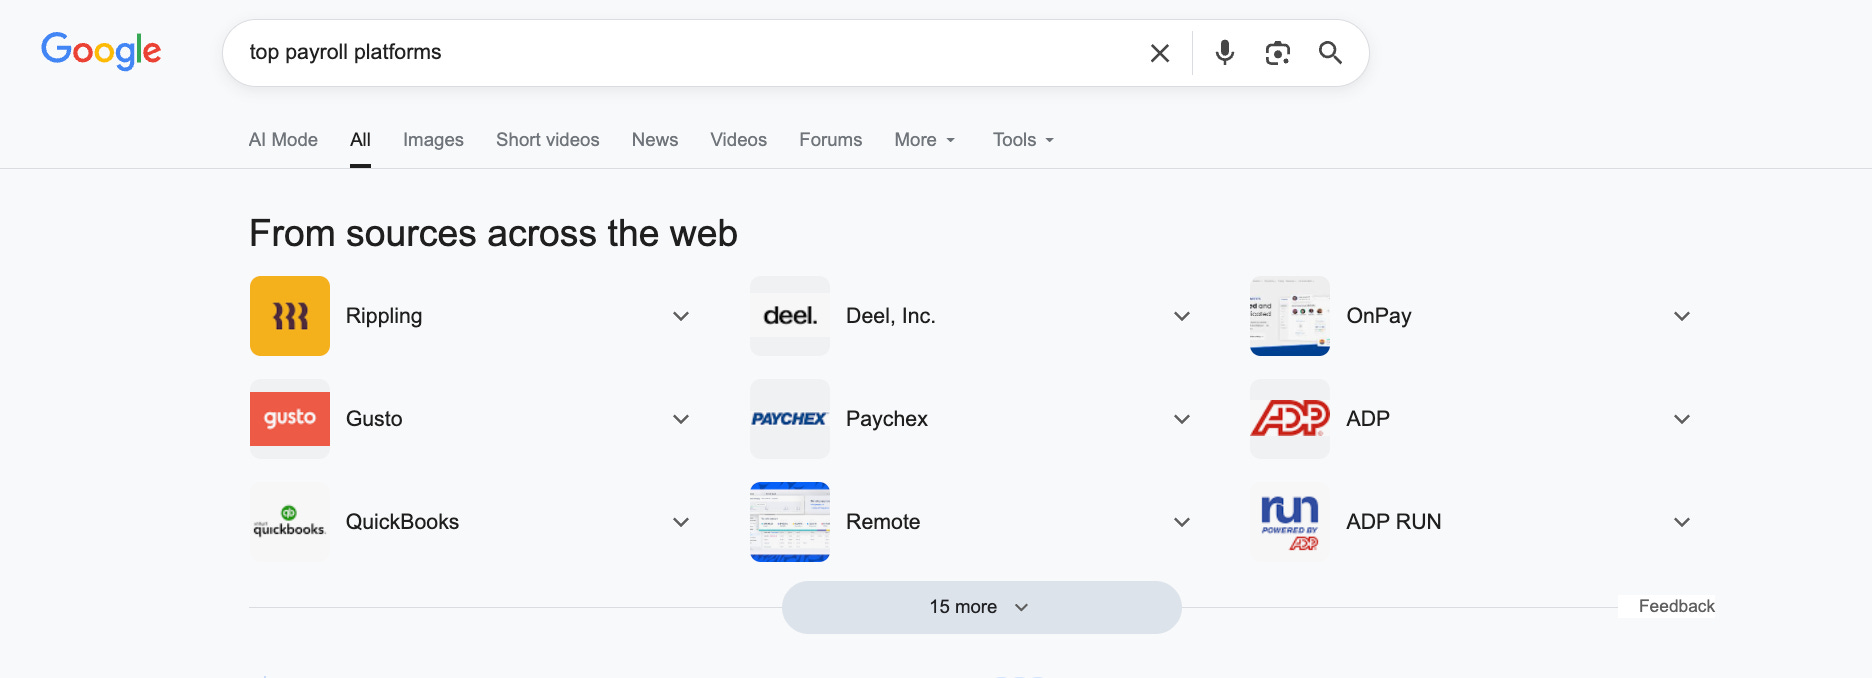
Task: Click the magnifying glass search button
Action: [1330, 53]
